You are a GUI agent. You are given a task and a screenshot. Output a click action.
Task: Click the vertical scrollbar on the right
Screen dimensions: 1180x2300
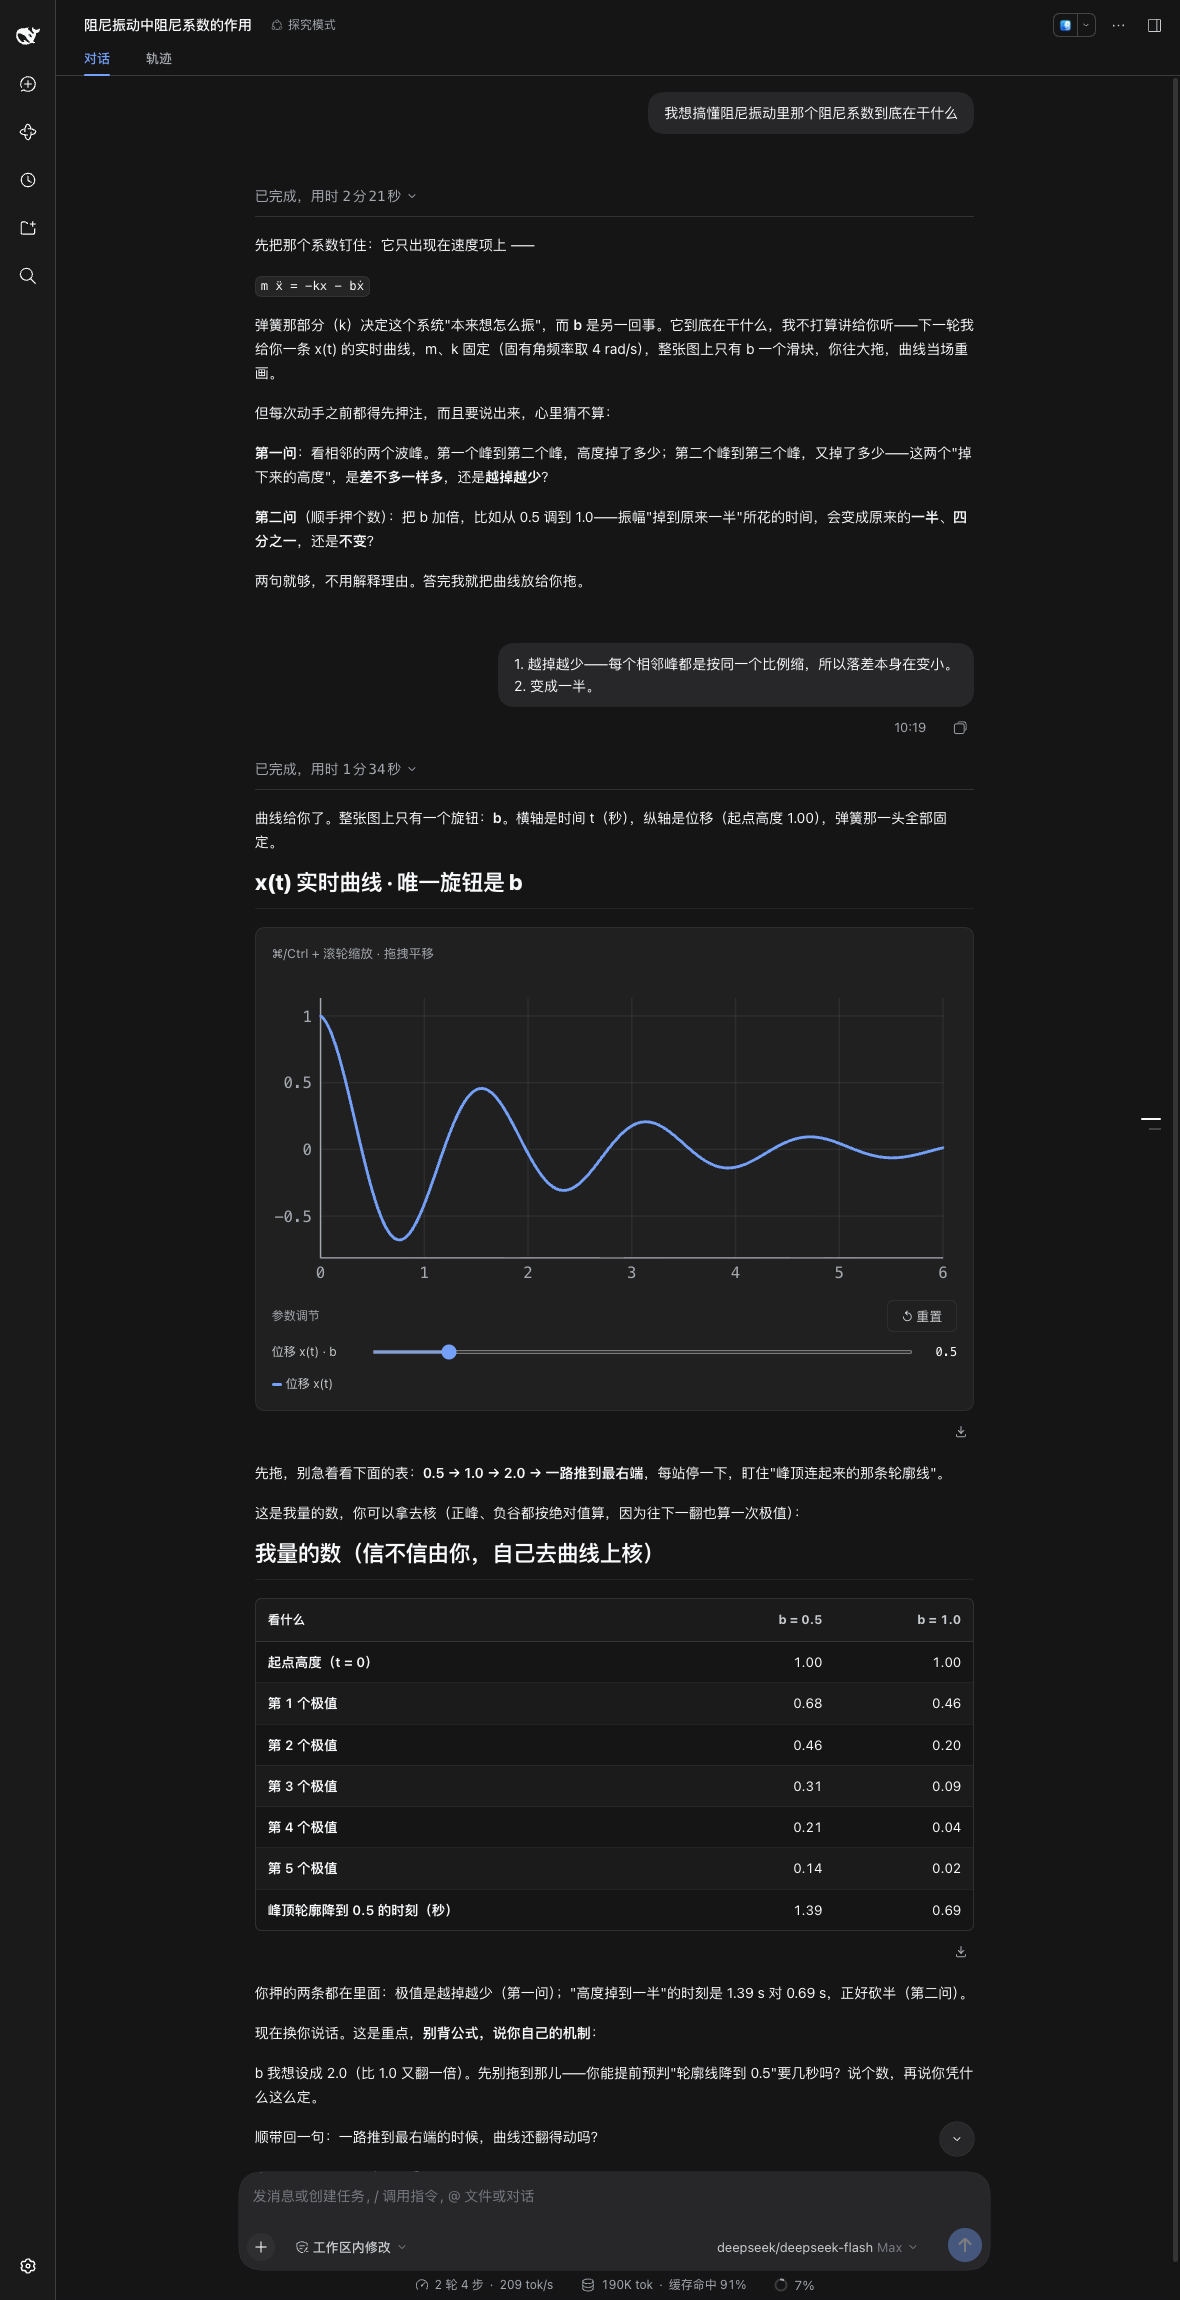[1175, 1170]
